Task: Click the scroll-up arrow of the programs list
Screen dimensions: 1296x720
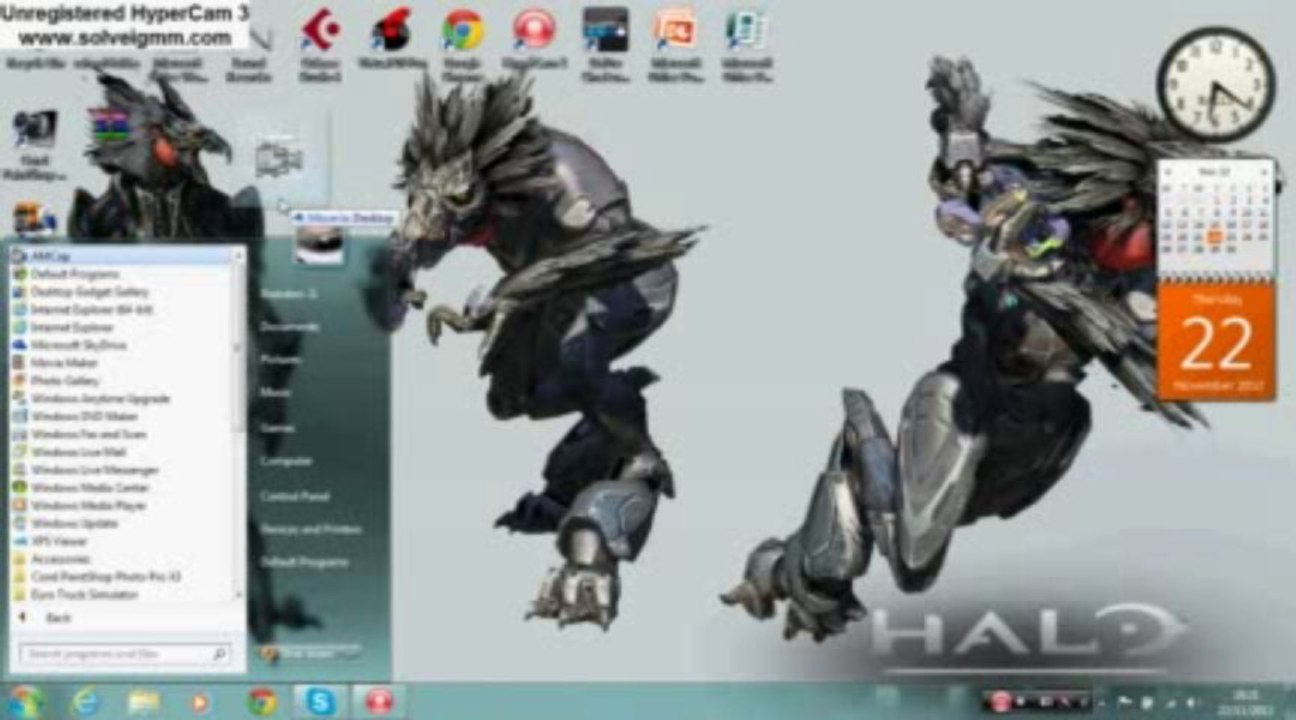Action: coord(239,255)
